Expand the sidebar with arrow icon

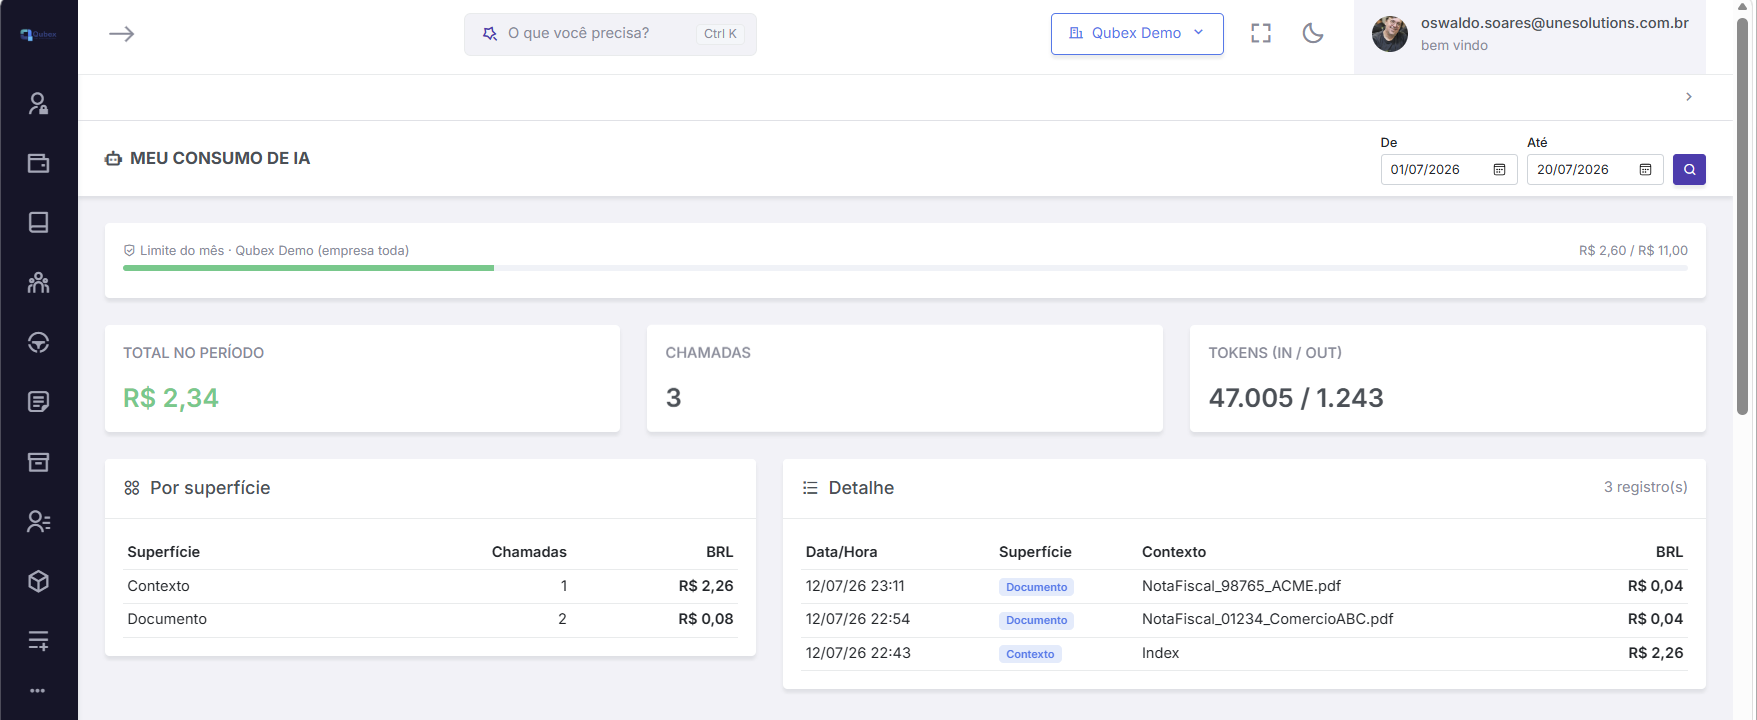point(122,34)
